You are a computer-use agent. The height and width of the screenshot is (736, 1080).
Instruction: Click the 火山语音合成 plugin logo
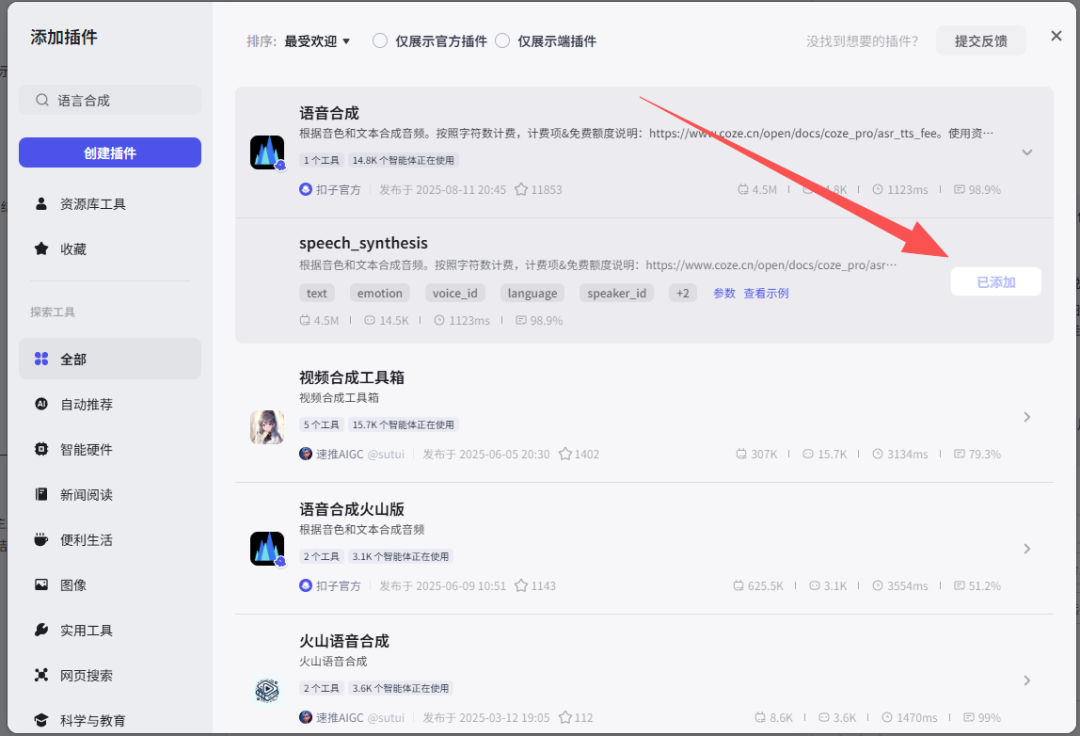[x=267, y=690]
